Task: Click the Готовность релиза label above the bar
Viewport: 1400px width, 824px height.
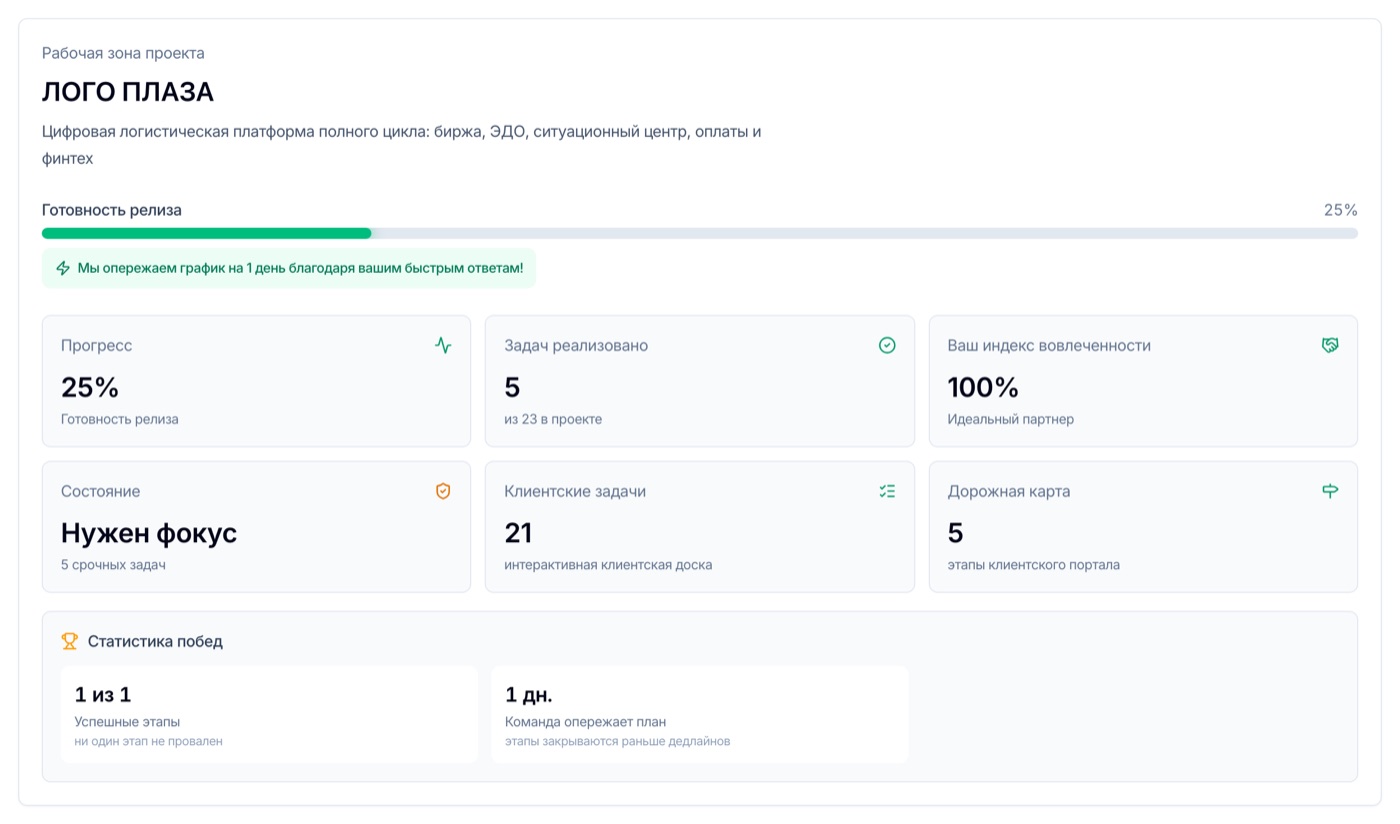Action: pyautogui.click(x=112, y=210)
